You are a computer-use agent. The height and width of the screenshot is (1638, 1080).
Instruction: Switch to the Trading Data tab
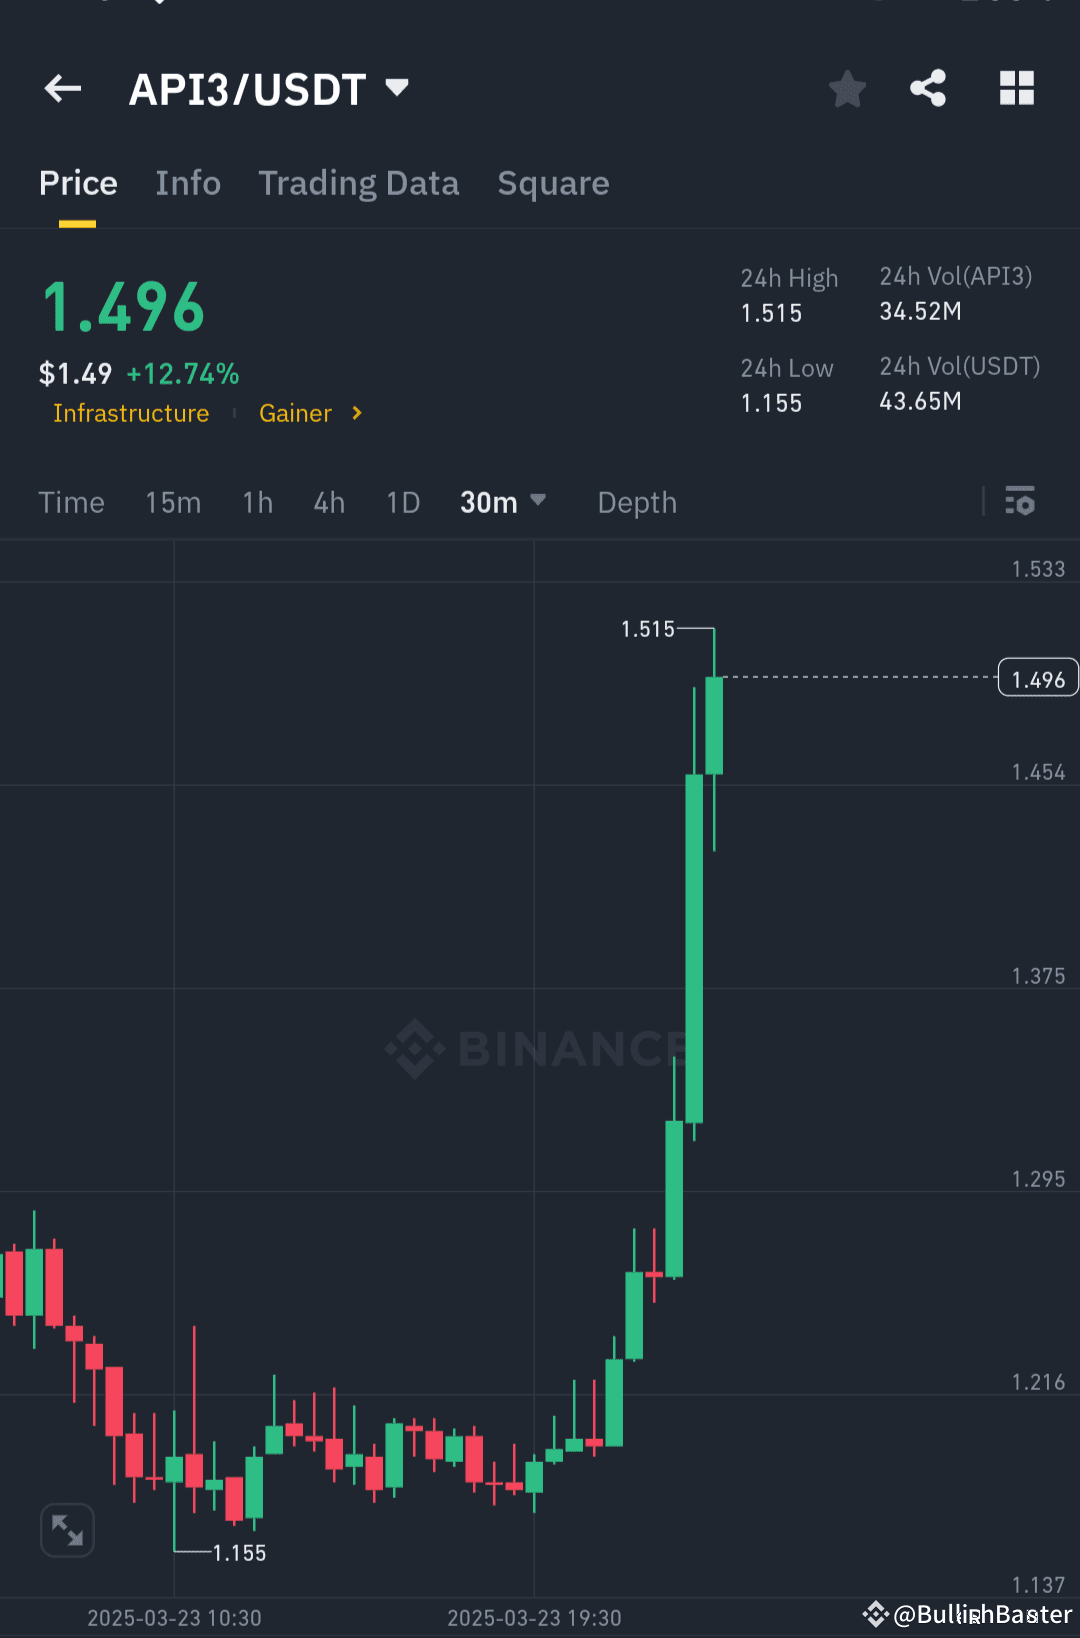point(359,183)
